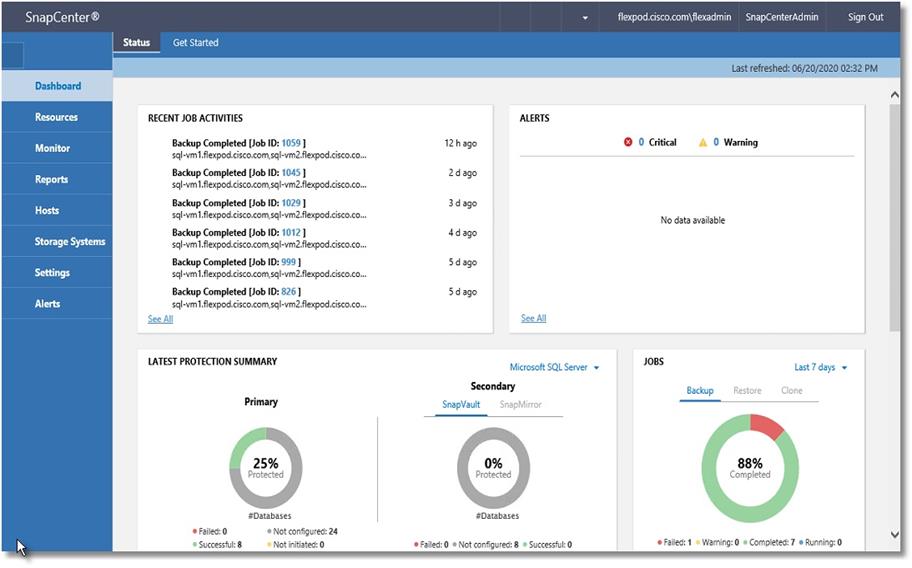Viewport: 912px width, 568px height.
Task: Select the SnapVault secondary tab
Action: click(x=461, y=405)
